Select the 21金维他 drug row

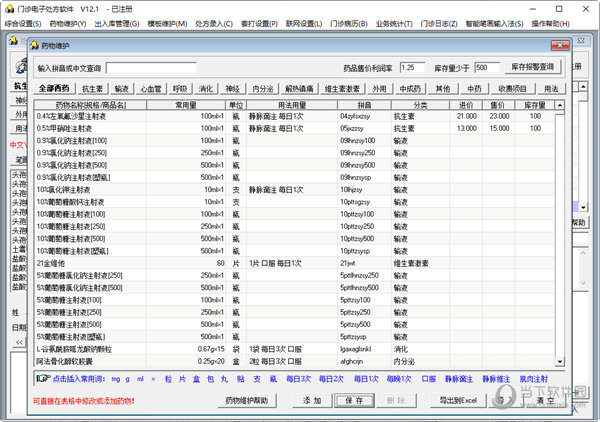294,263
